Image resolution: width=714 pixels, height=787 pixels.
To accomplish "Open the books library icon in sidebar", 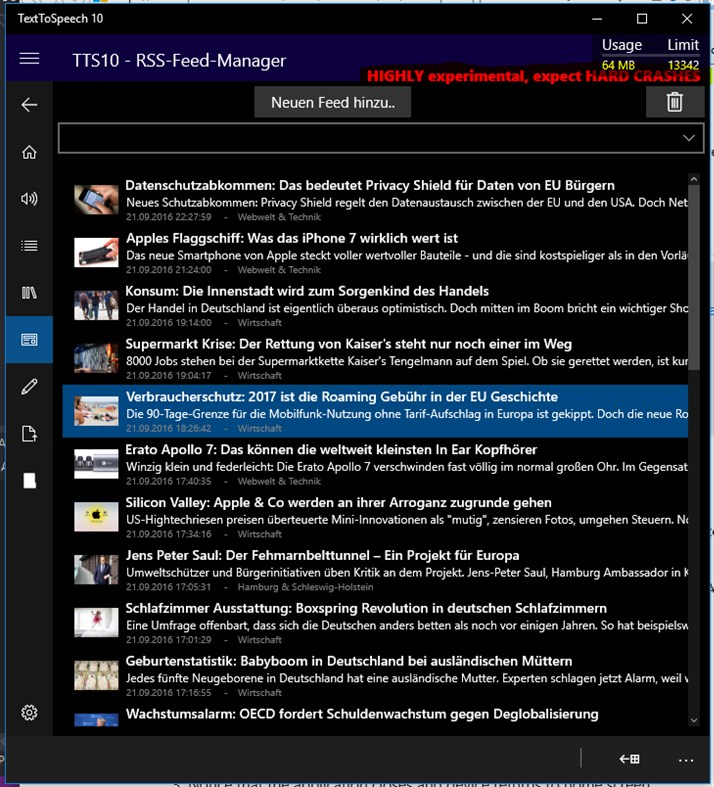I will [x=29, y=293].
